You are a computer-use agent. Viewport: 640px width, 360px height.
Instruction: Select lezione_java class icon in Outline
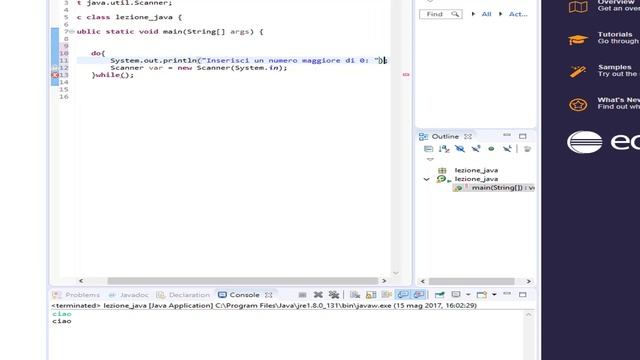(442, 179)
